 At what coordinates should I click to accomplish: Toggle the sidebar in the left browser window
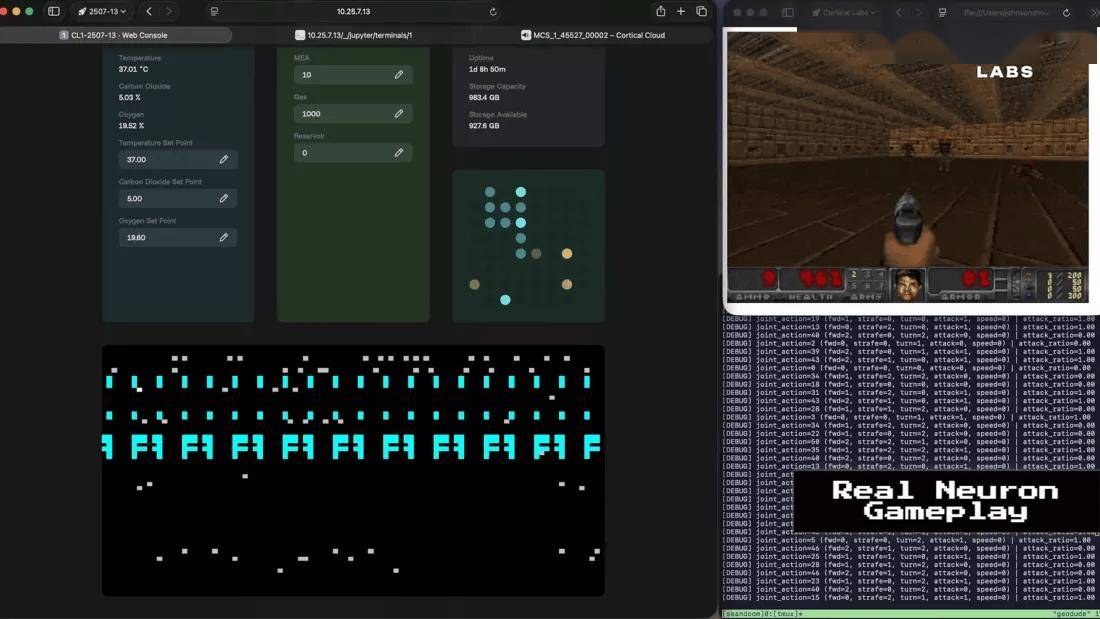tap(54, 11)
